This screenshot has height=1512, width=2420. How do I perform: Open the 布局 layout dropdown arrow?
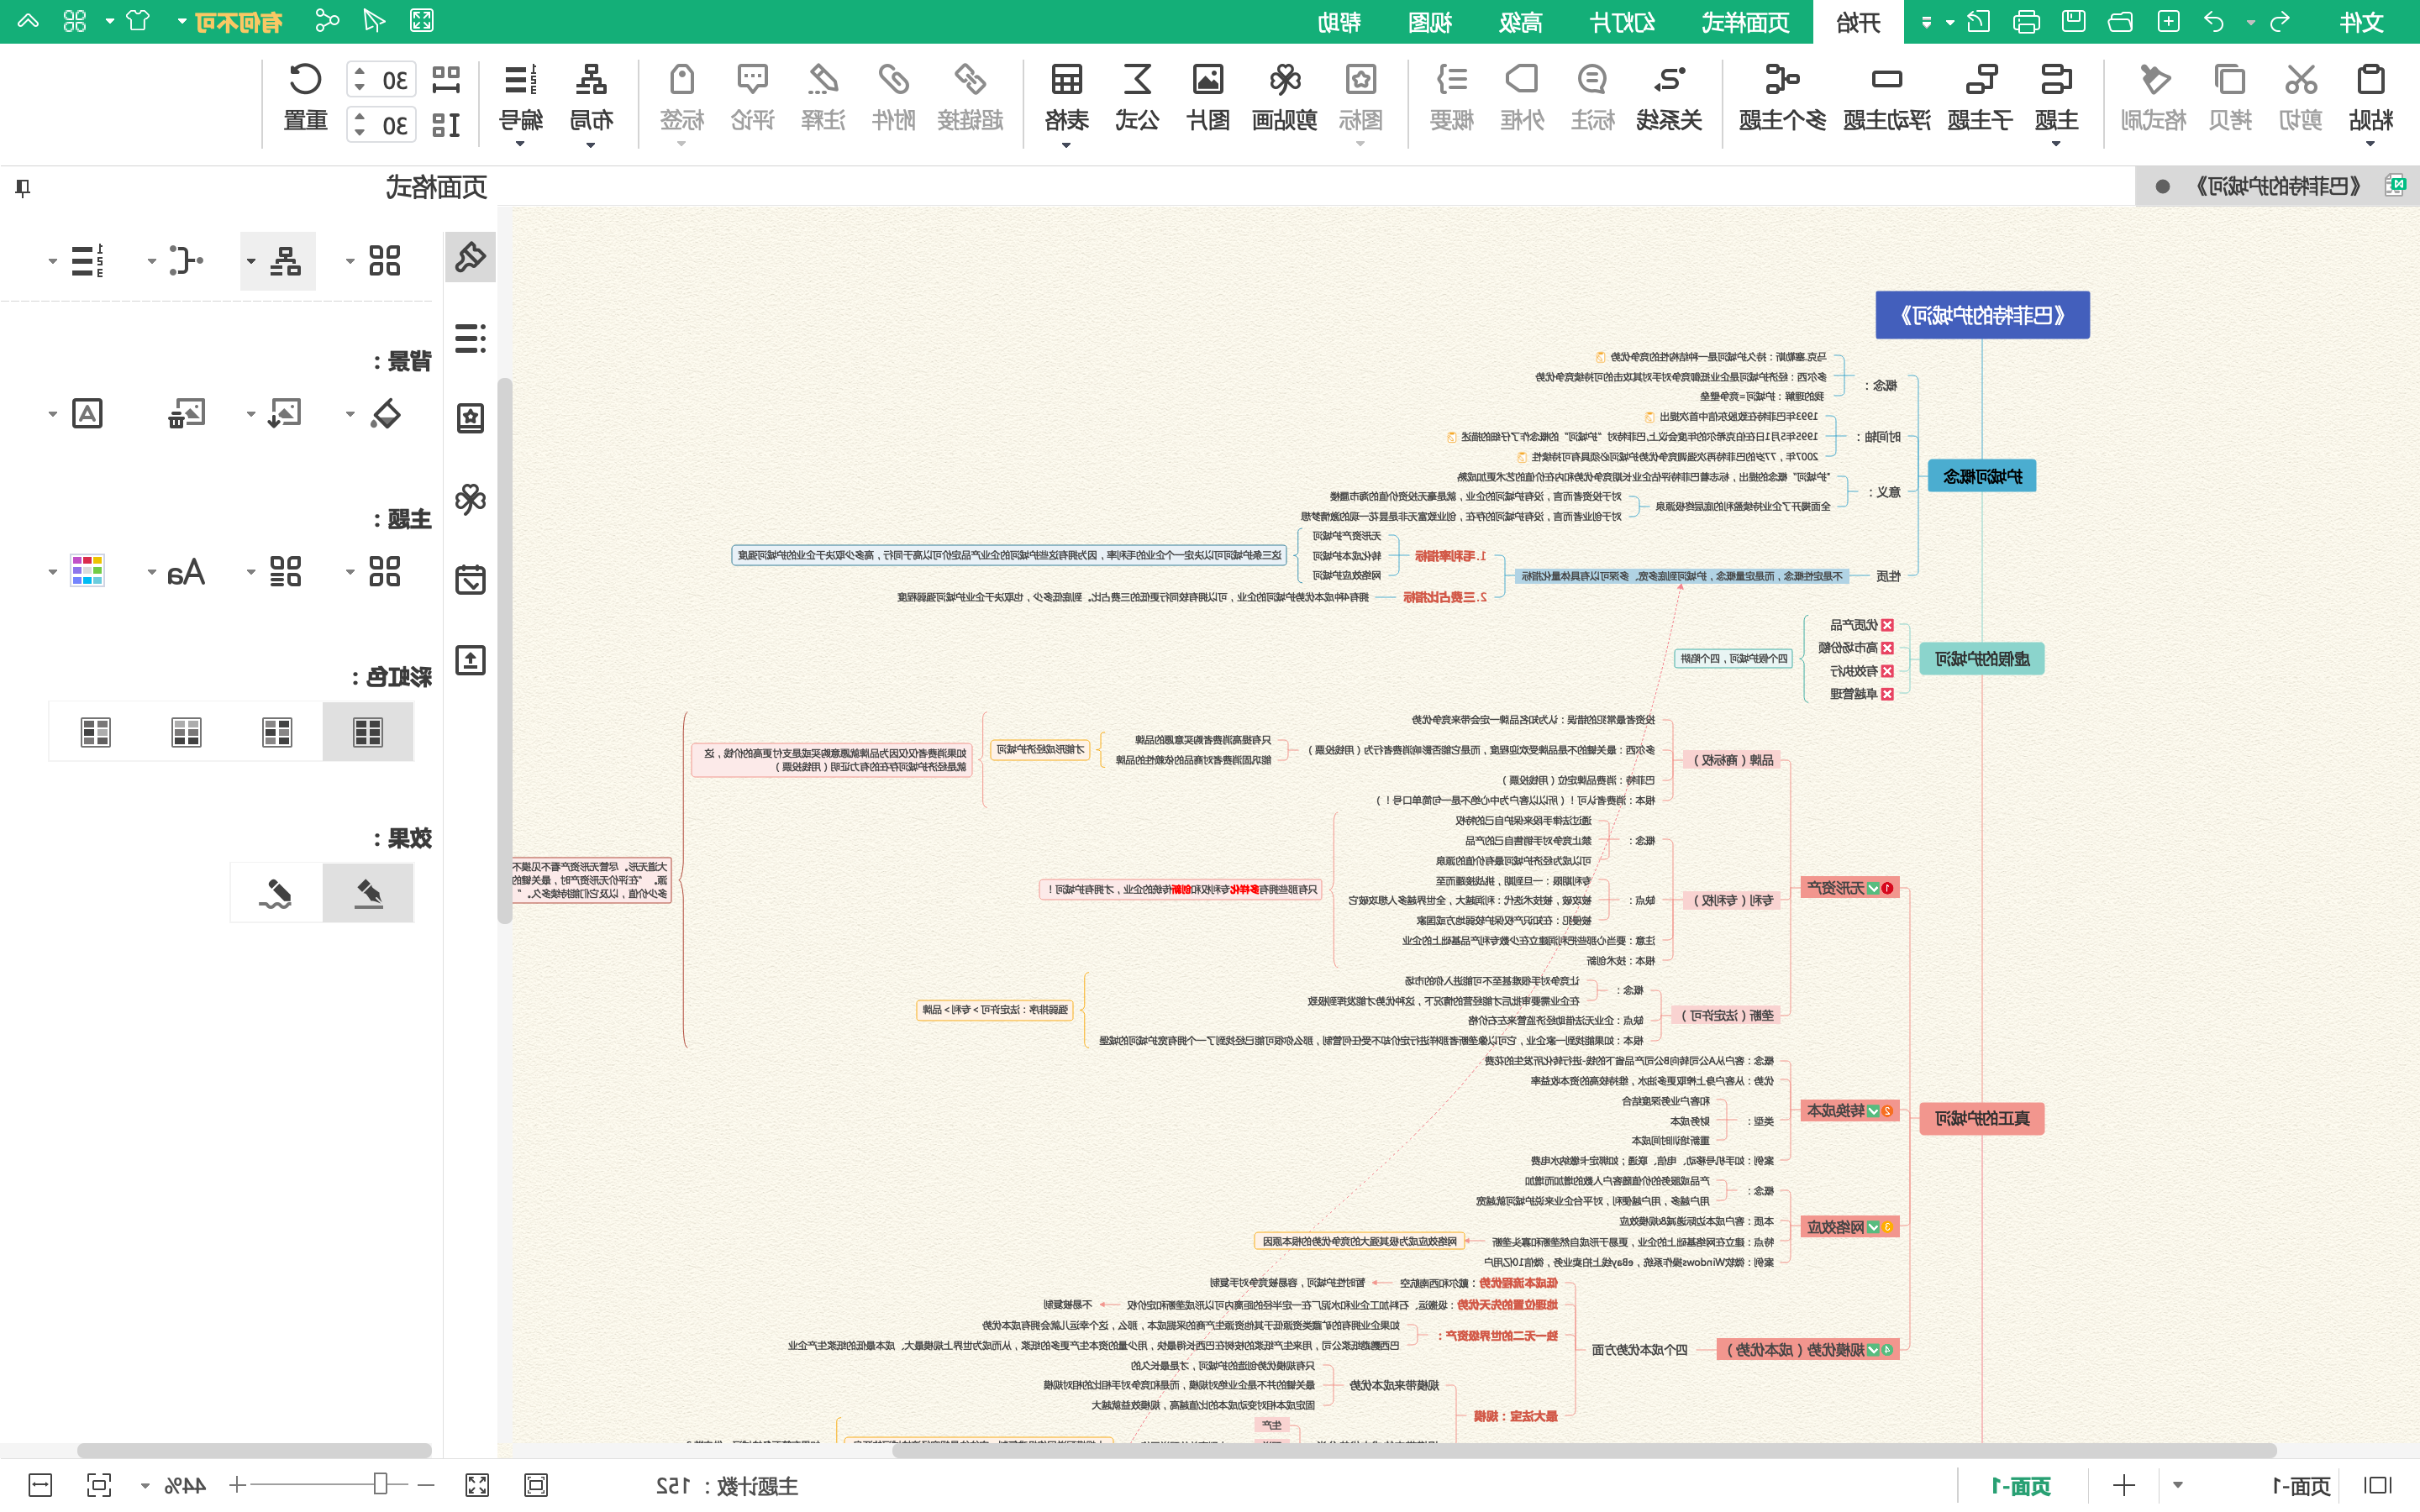tap(590, 144)
